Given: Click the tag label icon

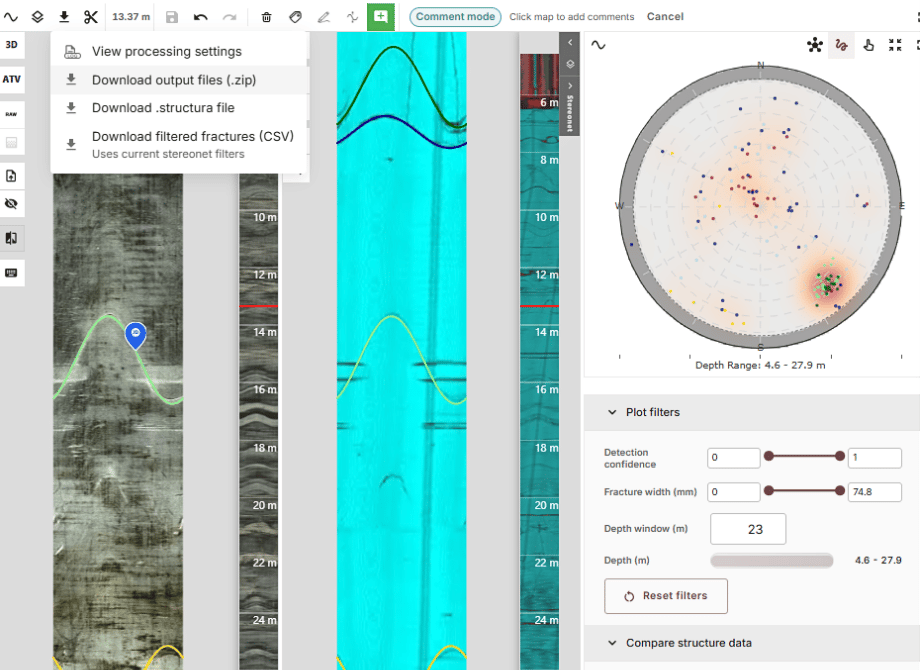Looking at the screenshot, I should [x=296, y=17].
